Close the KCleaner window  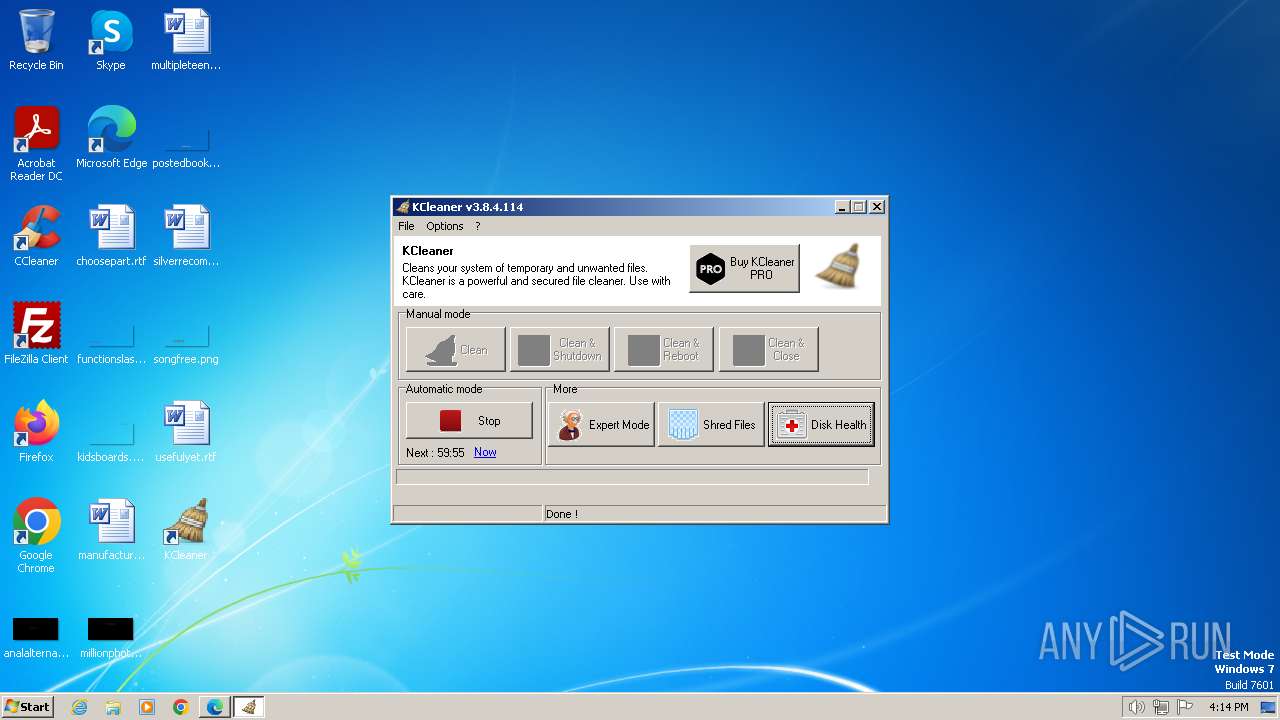[877, 207]
